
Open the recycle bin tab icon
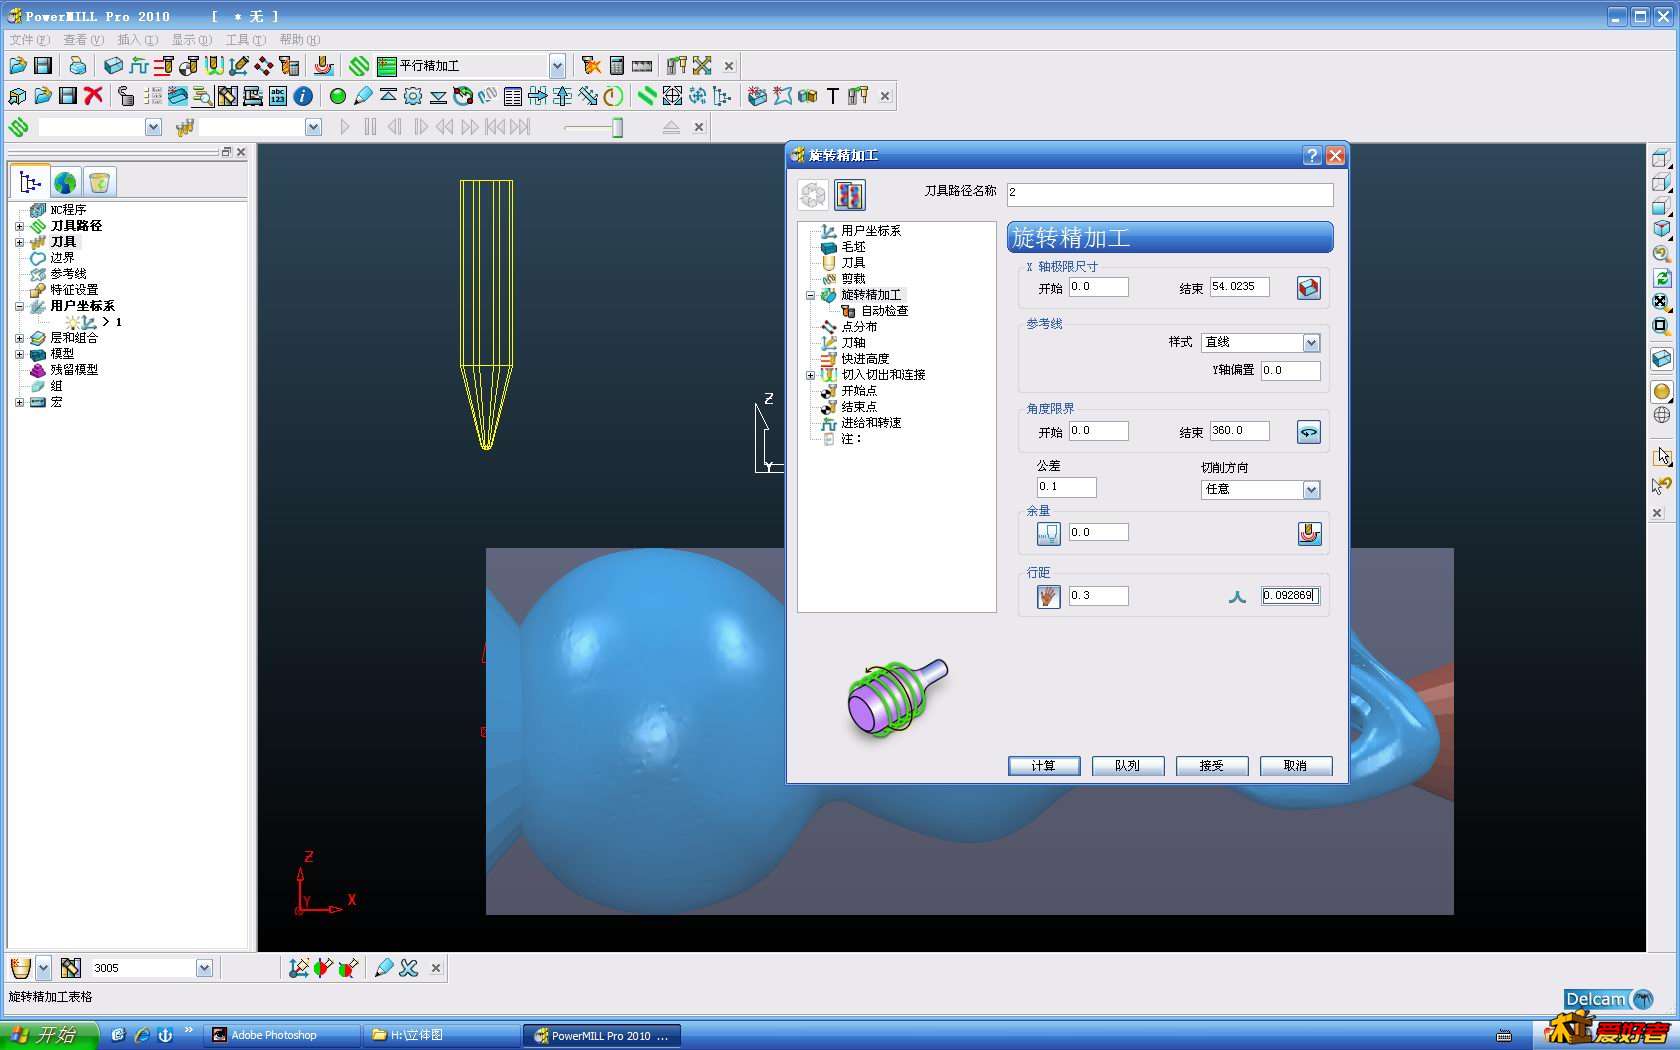tap(99, 182)
